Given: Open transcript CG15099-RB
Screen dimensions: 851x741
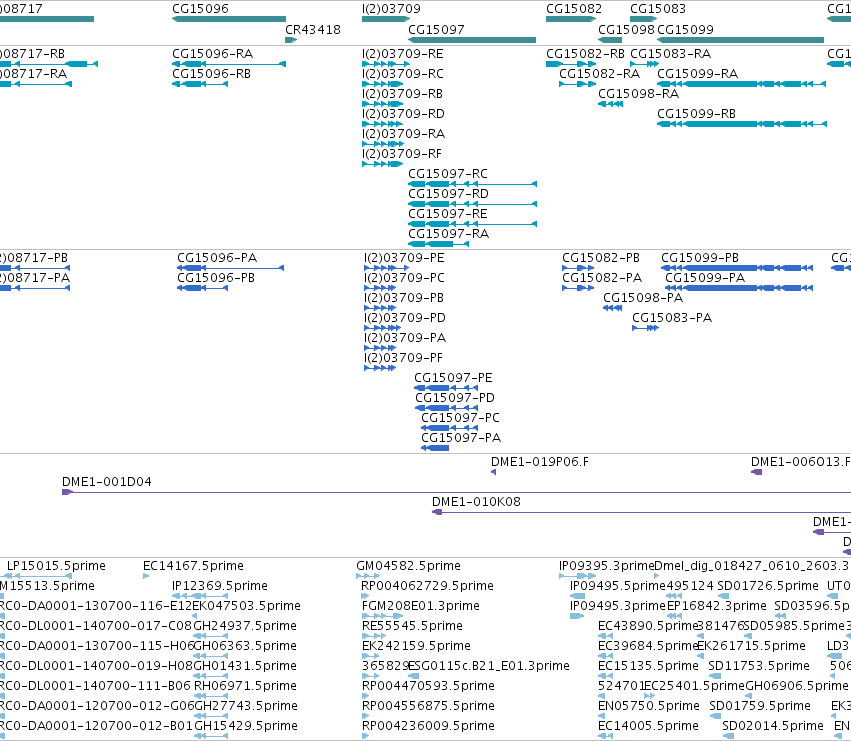Looking at the screenshot, I should (x=696, y=114).
